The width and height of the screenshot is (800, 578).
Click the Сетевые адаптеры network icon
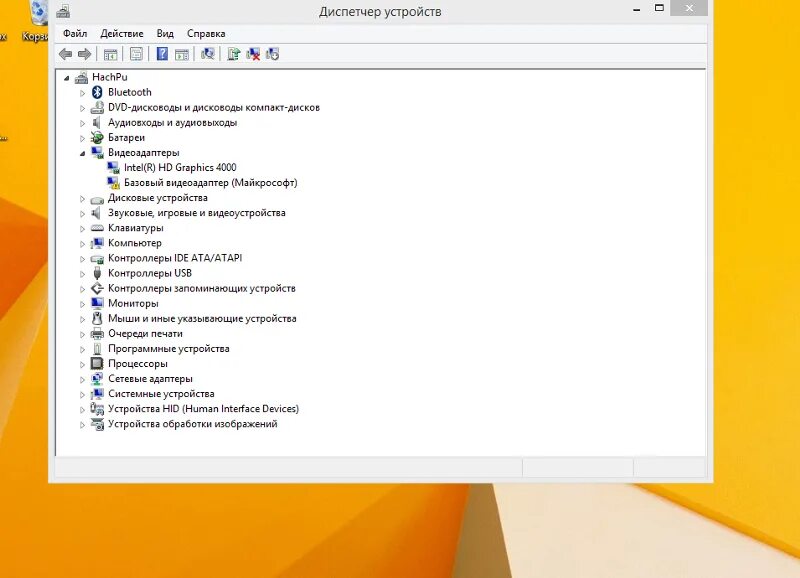pos(97,379)
